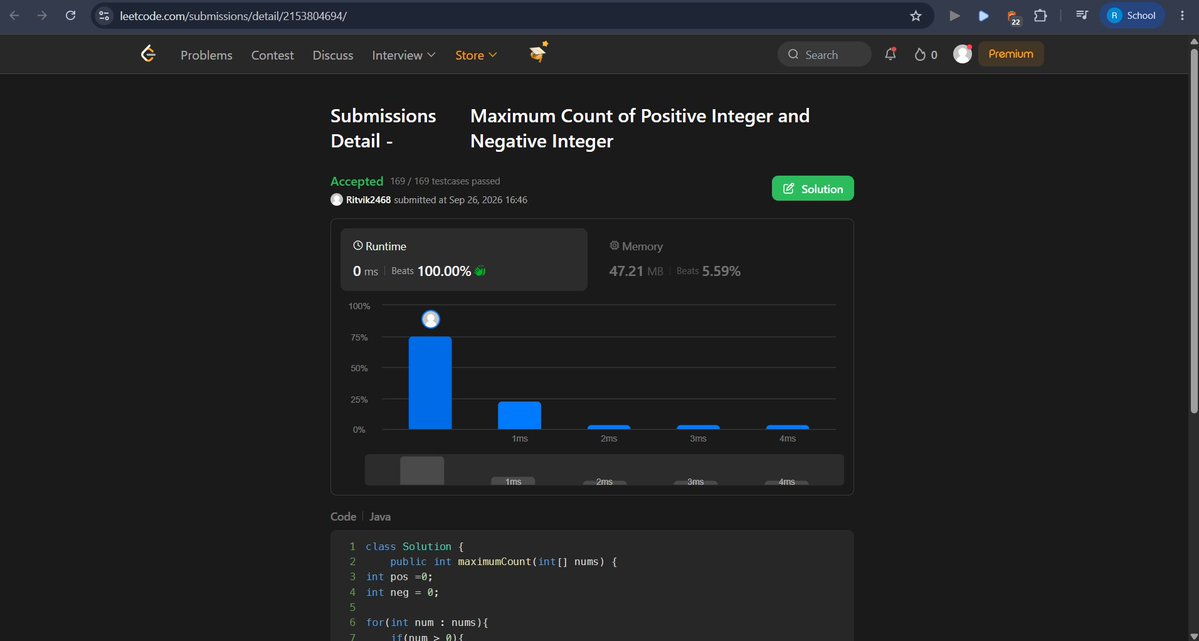Screen dimensions: 1199x641
Task: Click the green Solution button
Action: pos(813,189)
